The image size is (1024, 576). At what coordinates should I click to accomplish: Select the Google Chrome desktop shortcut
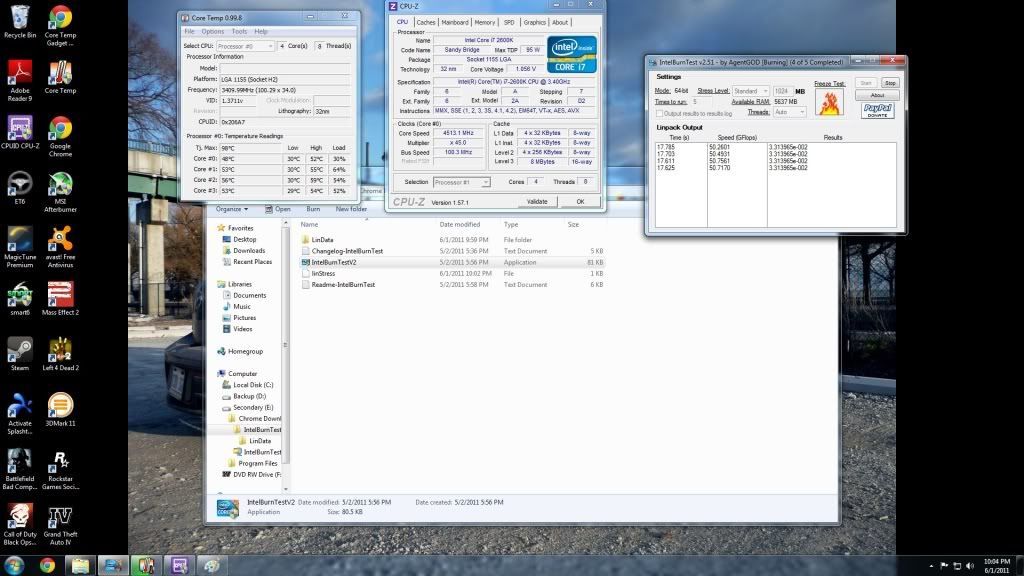click(60, 136)
